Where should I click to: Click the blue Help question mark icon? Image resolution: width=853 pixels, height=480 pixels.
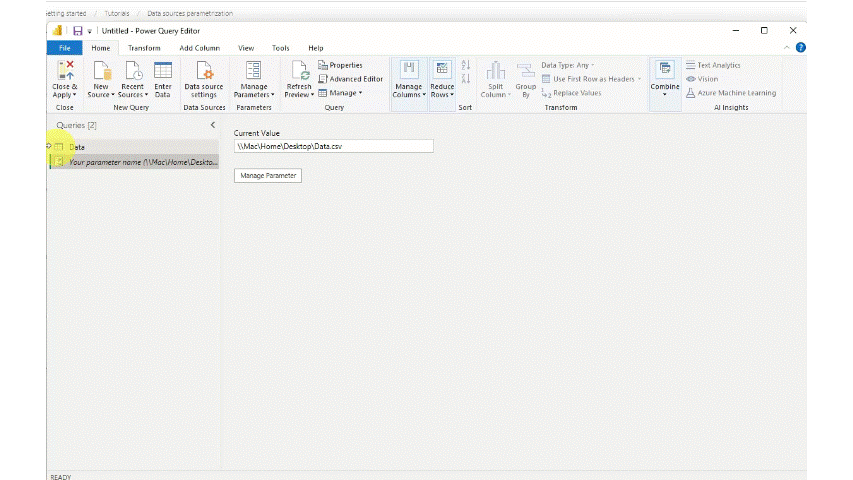800,48
